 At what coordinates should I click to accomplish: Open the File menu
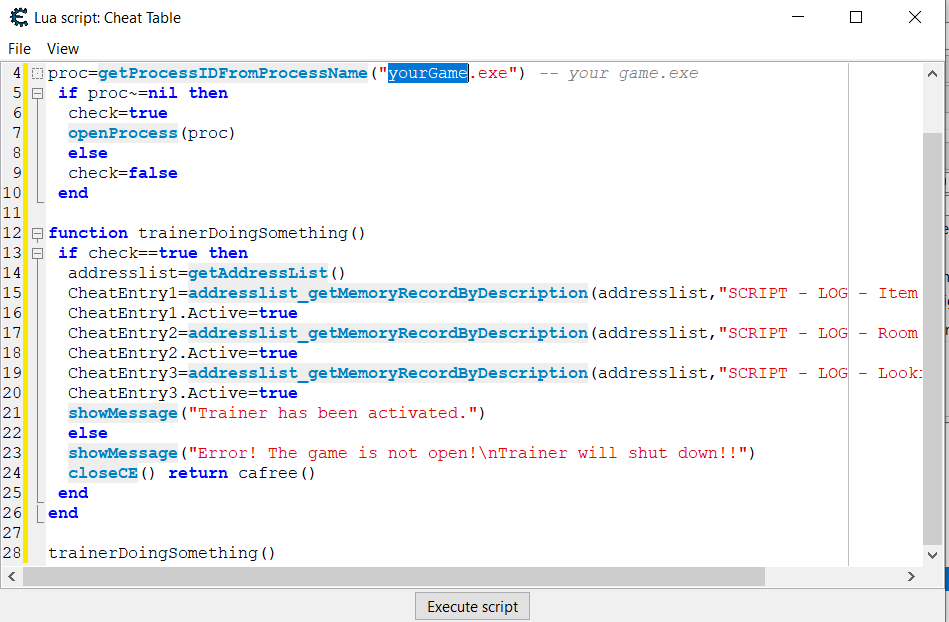click(x=19, y=48)
